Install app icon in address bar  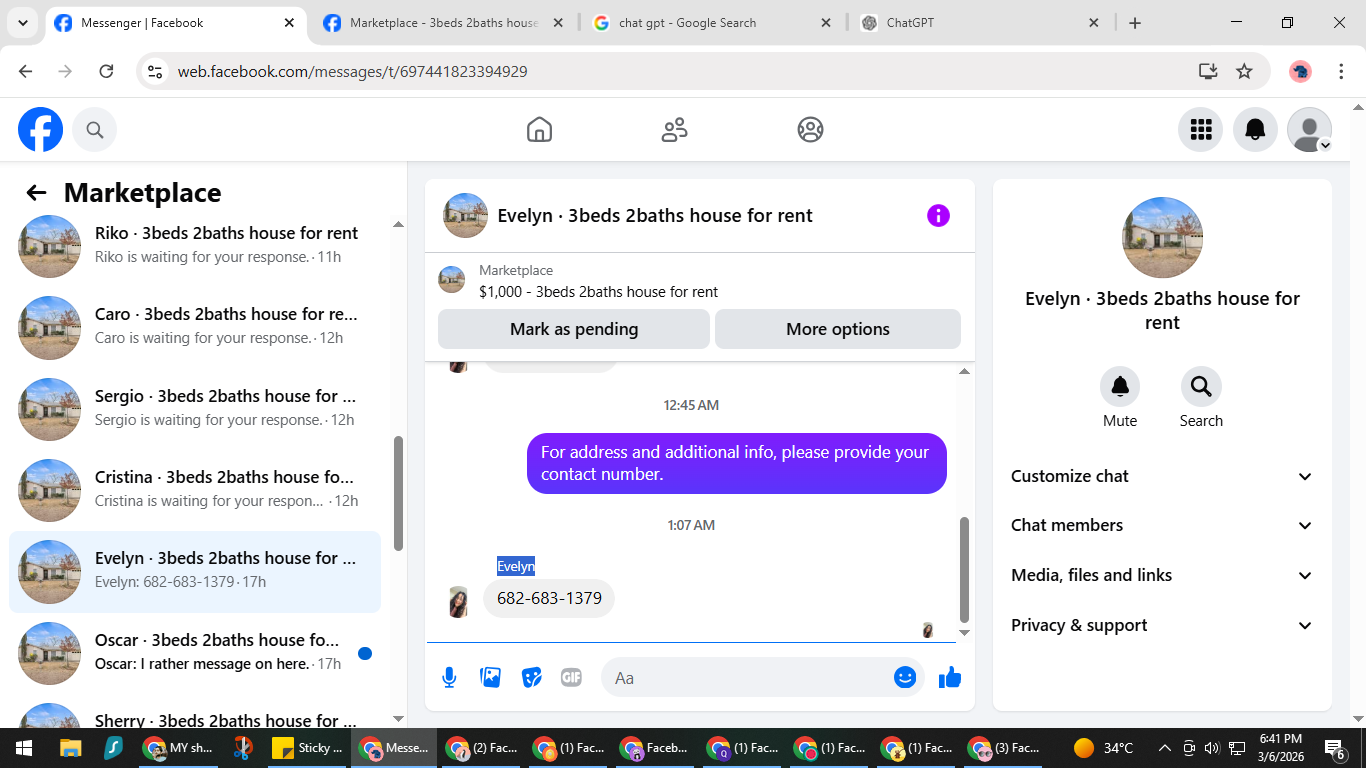point(1208,71)
